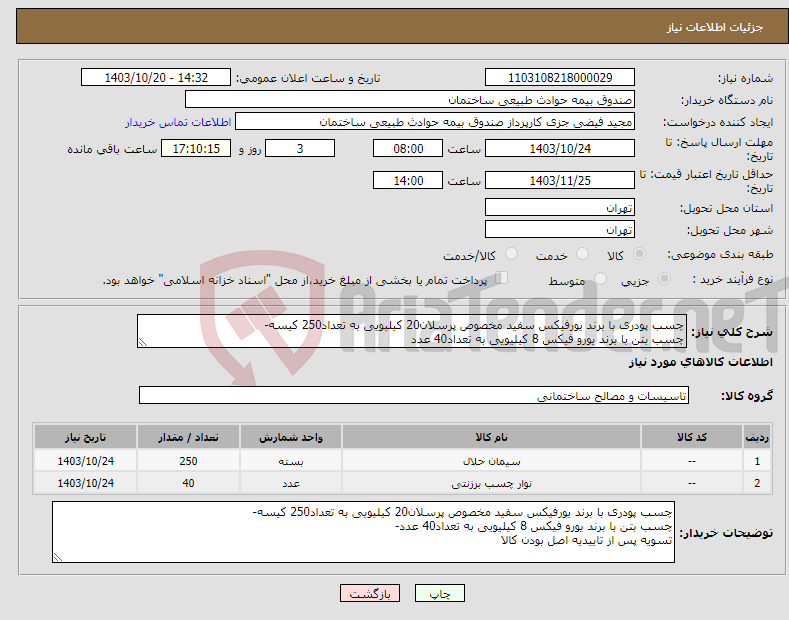The height and width of the screenshot is (620, 789).
Task: Click the unit cell عدد
Action: 291,483
